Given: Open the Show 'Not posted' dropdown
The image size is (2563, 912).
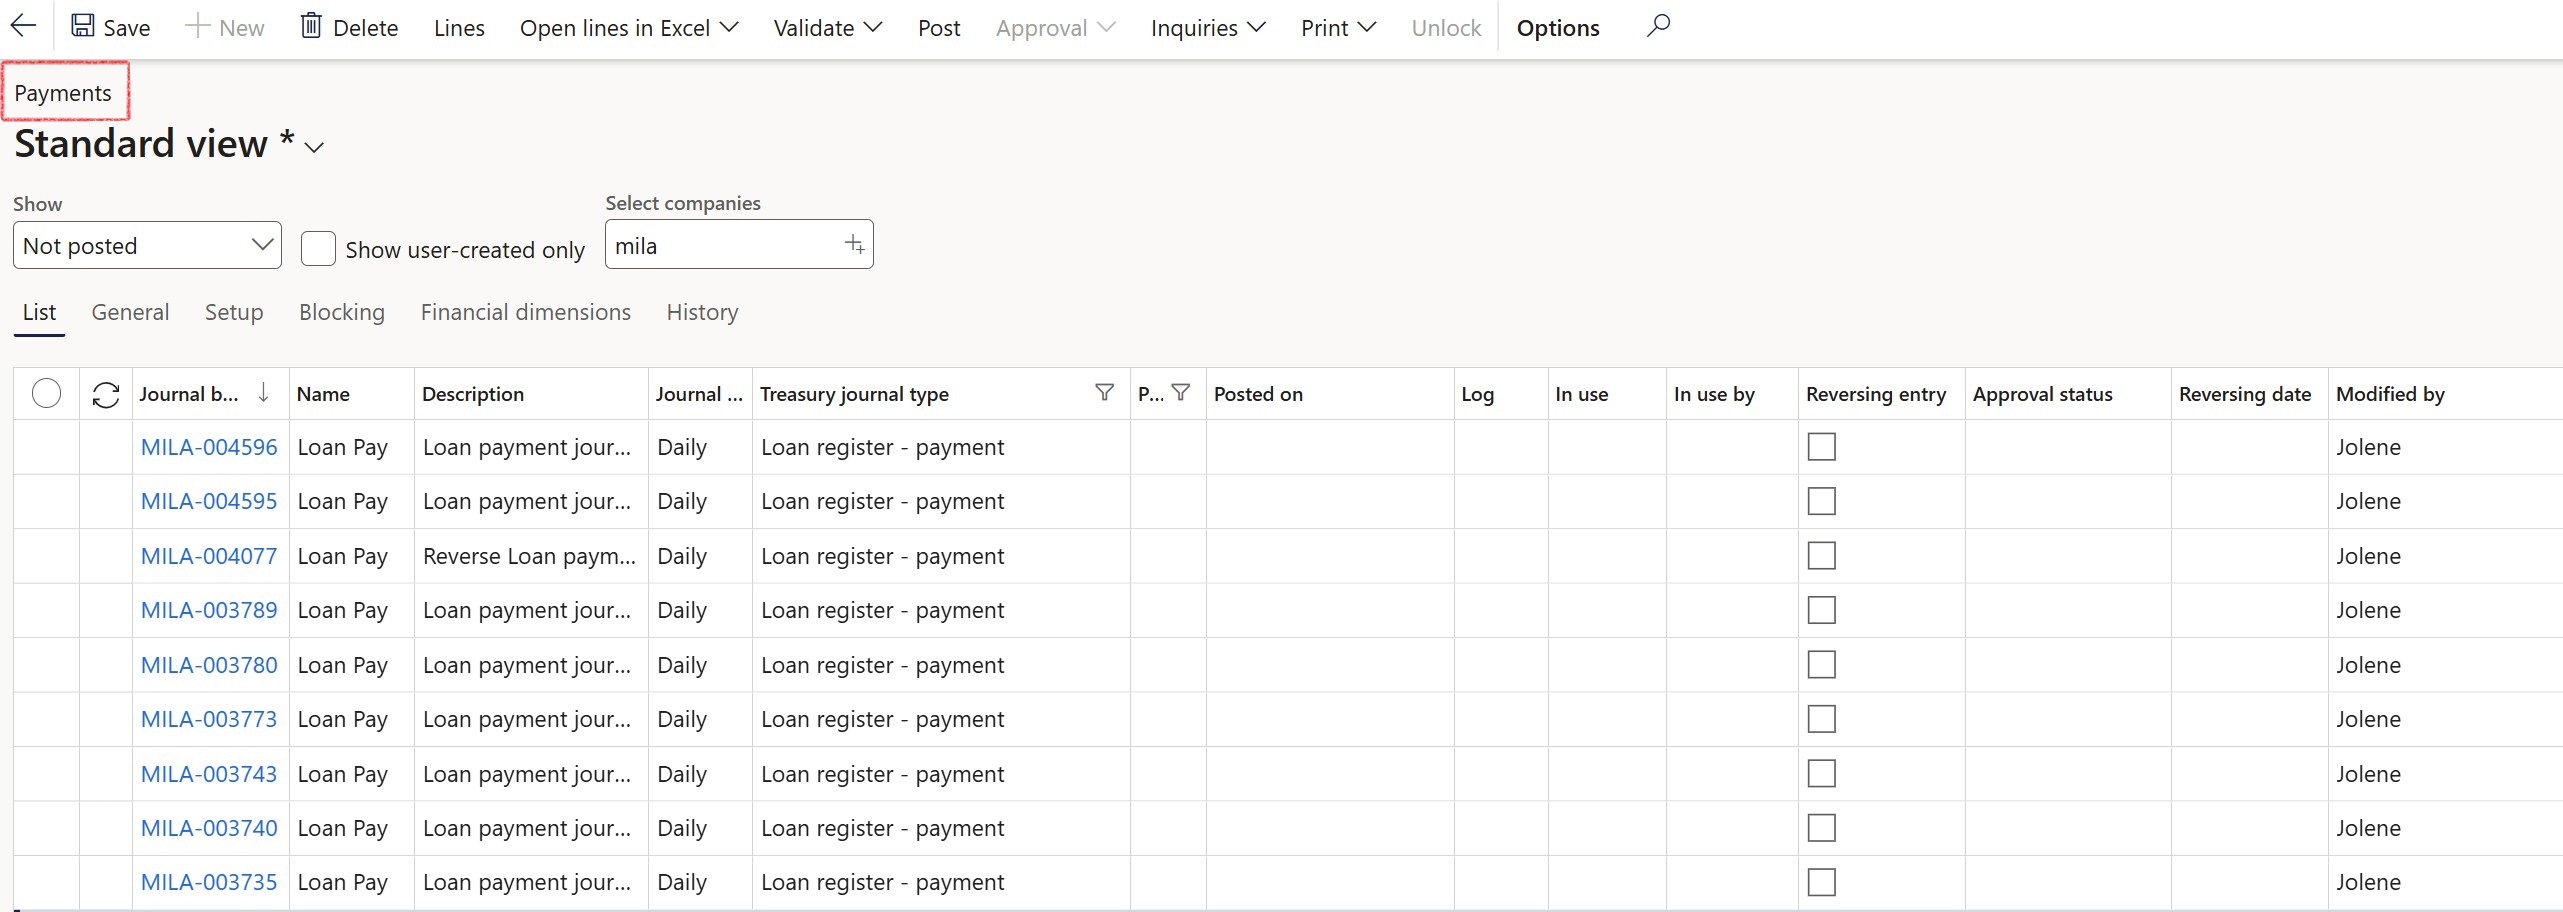Looking at the screenshot, I should pyautogui.click(x=147, y=246).
